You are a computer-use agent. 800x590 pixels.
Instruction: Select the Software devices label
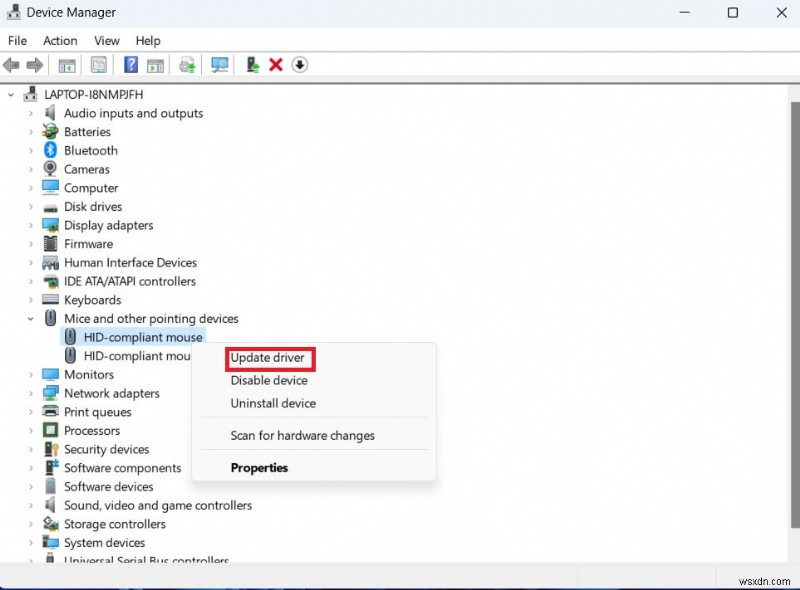point(108,486)
